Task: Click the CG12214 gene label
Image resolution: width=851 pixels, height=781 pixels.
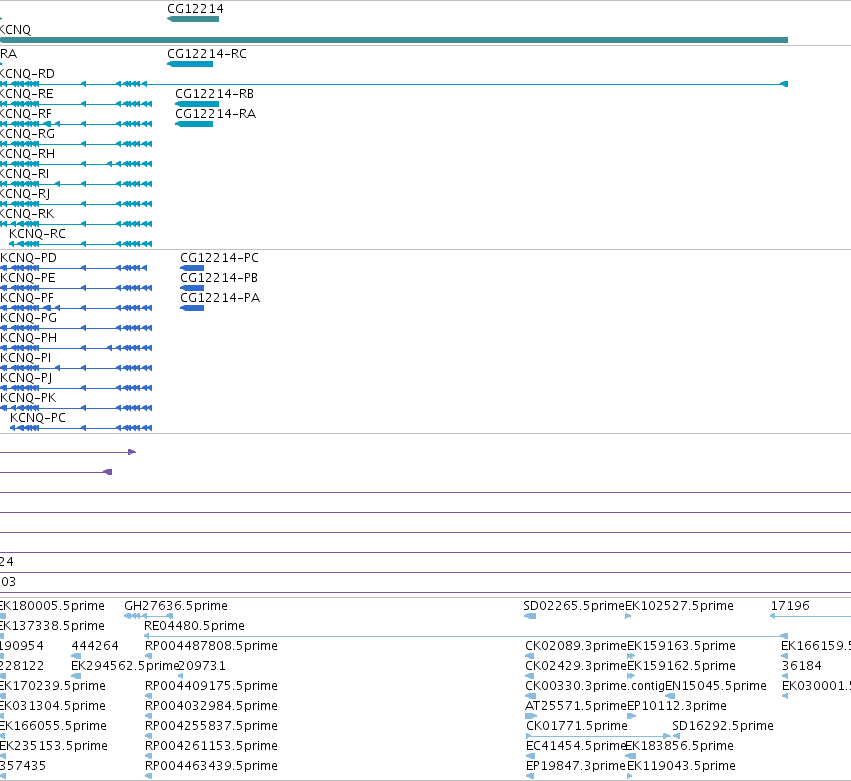Action: pos(195,9)
